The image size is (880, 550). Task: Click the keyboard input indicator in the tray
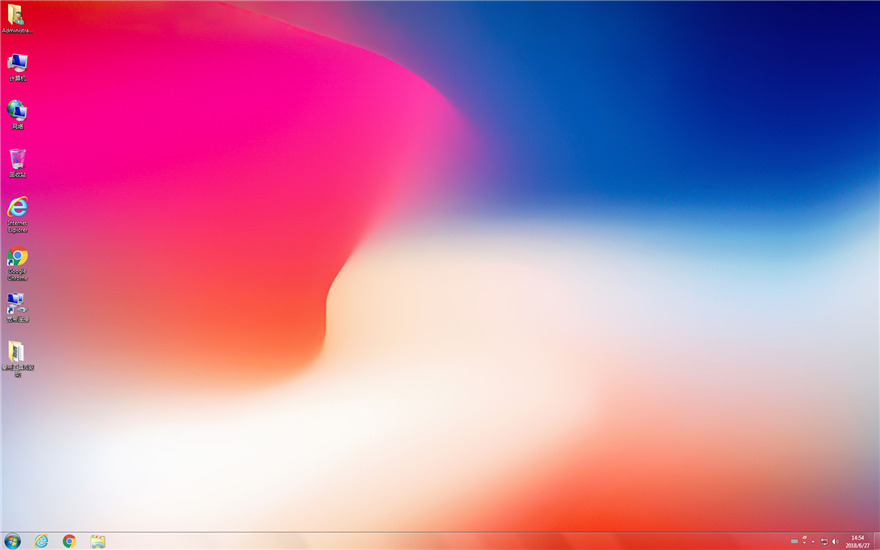coord(795,541)
